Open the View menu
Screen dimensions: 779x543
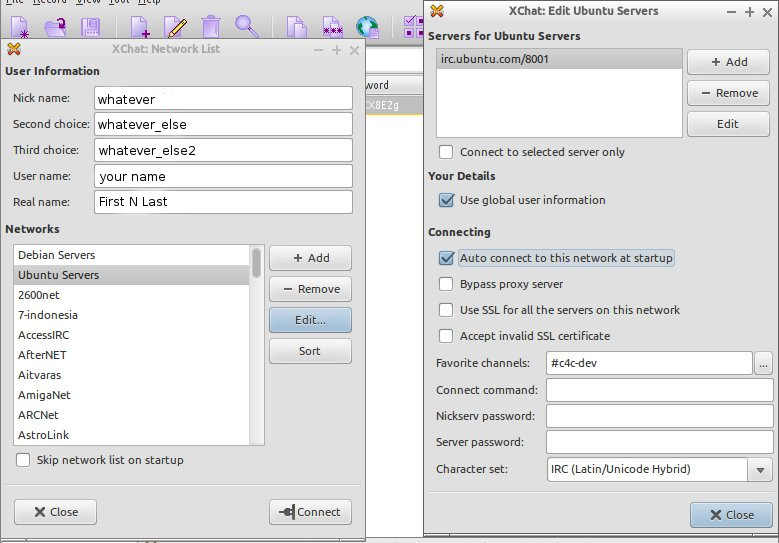88,2
